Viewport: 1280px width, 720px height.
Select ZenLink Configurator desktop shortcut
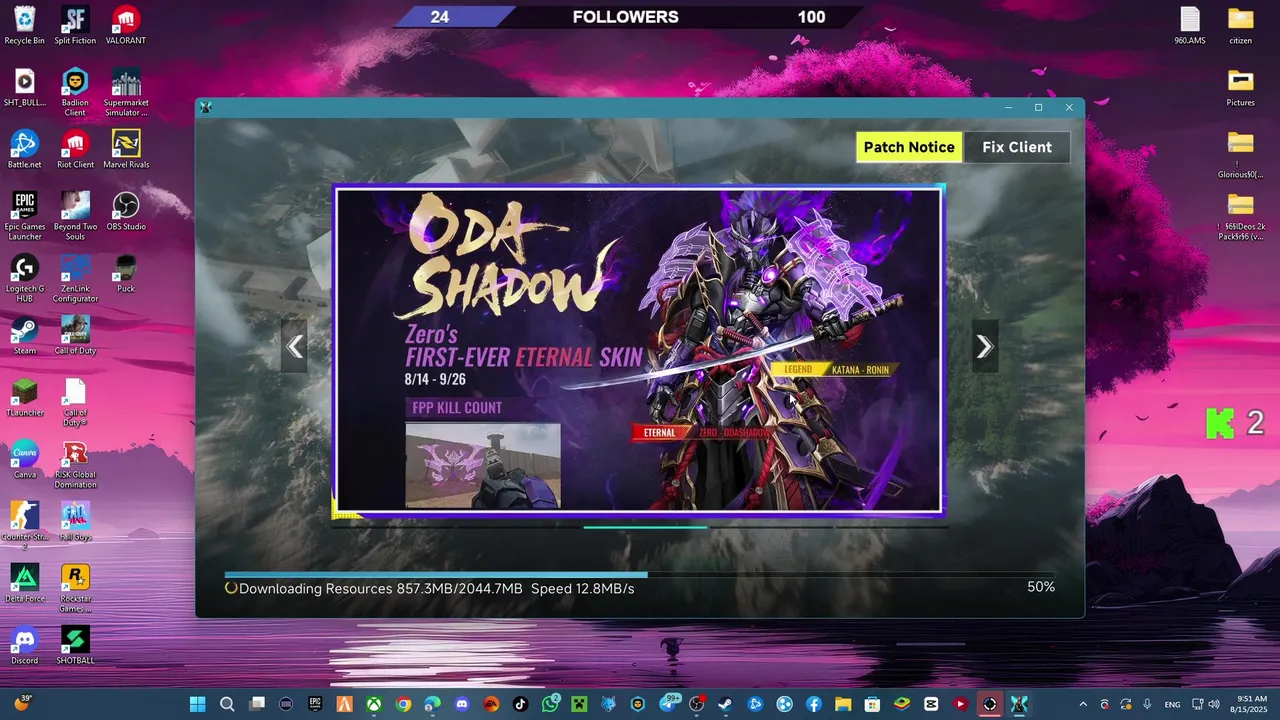point(75,278)
